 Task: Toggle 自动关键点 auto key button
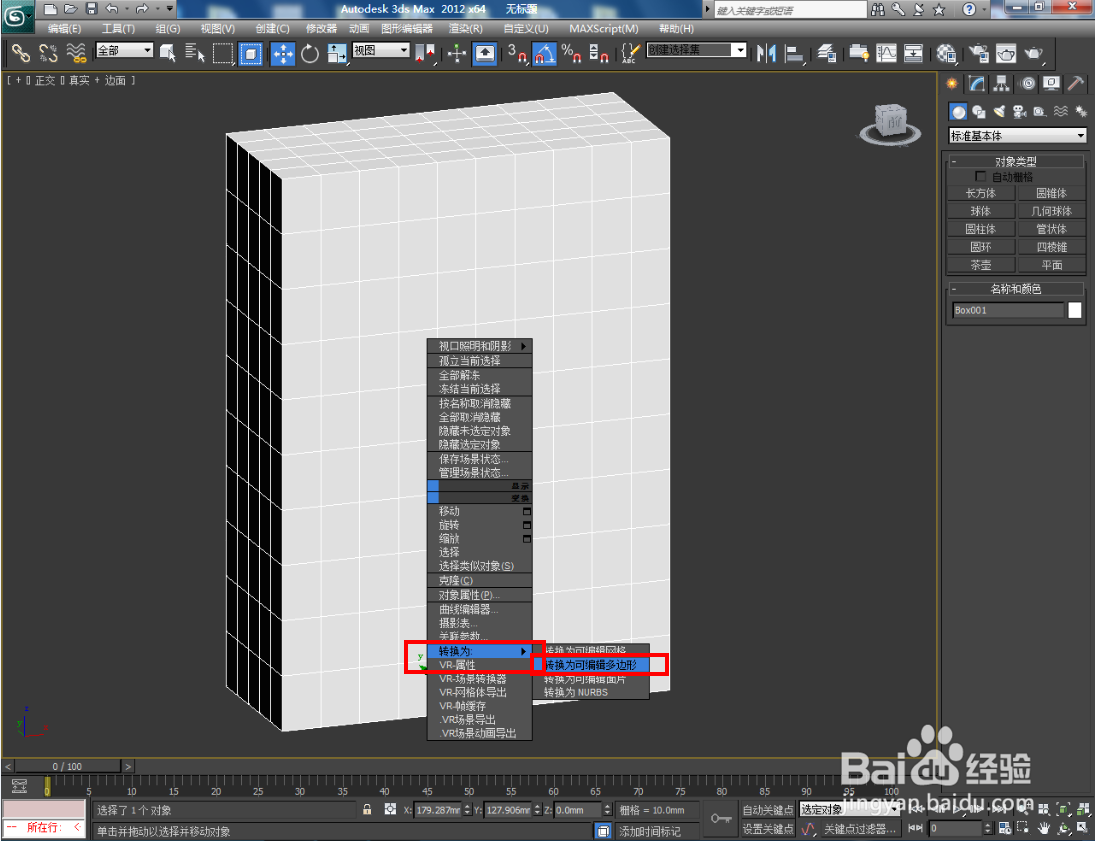click(767, 810)
